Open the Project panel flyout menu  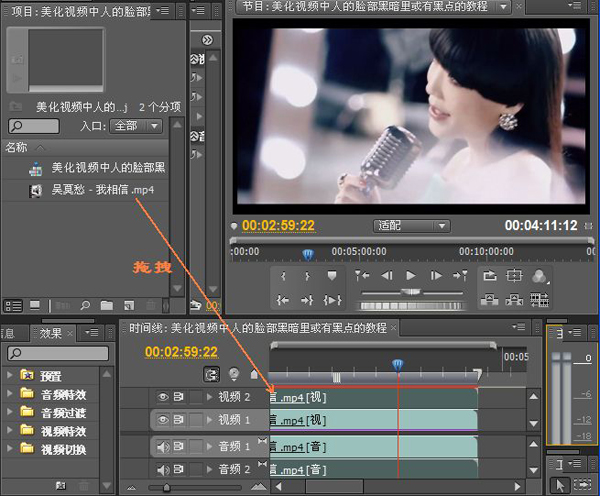[163, 10]
